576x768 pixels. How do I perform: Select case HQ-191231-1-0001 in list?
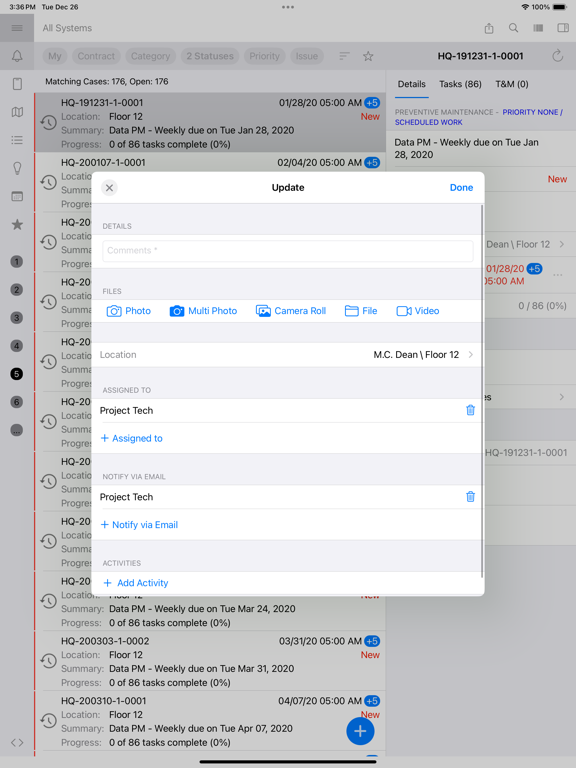click(210, 123)
